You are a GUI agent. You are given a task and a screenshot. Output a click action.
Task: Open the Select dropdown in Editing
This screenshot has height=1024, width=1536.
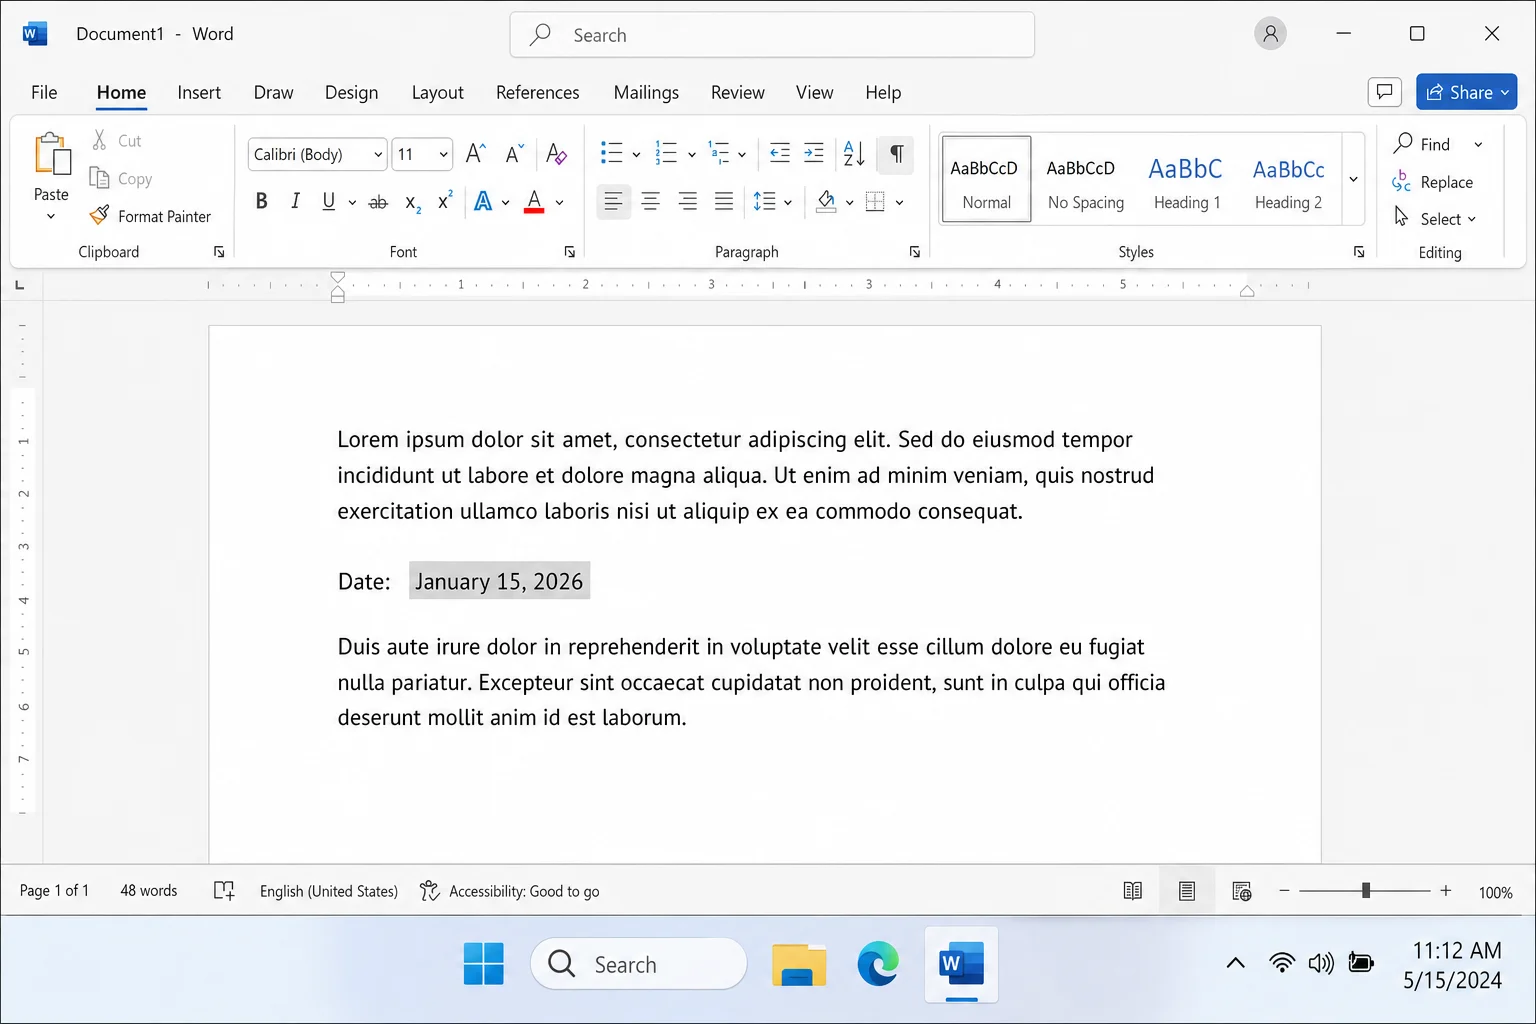pyautogui.click(x=1436, y=219)
